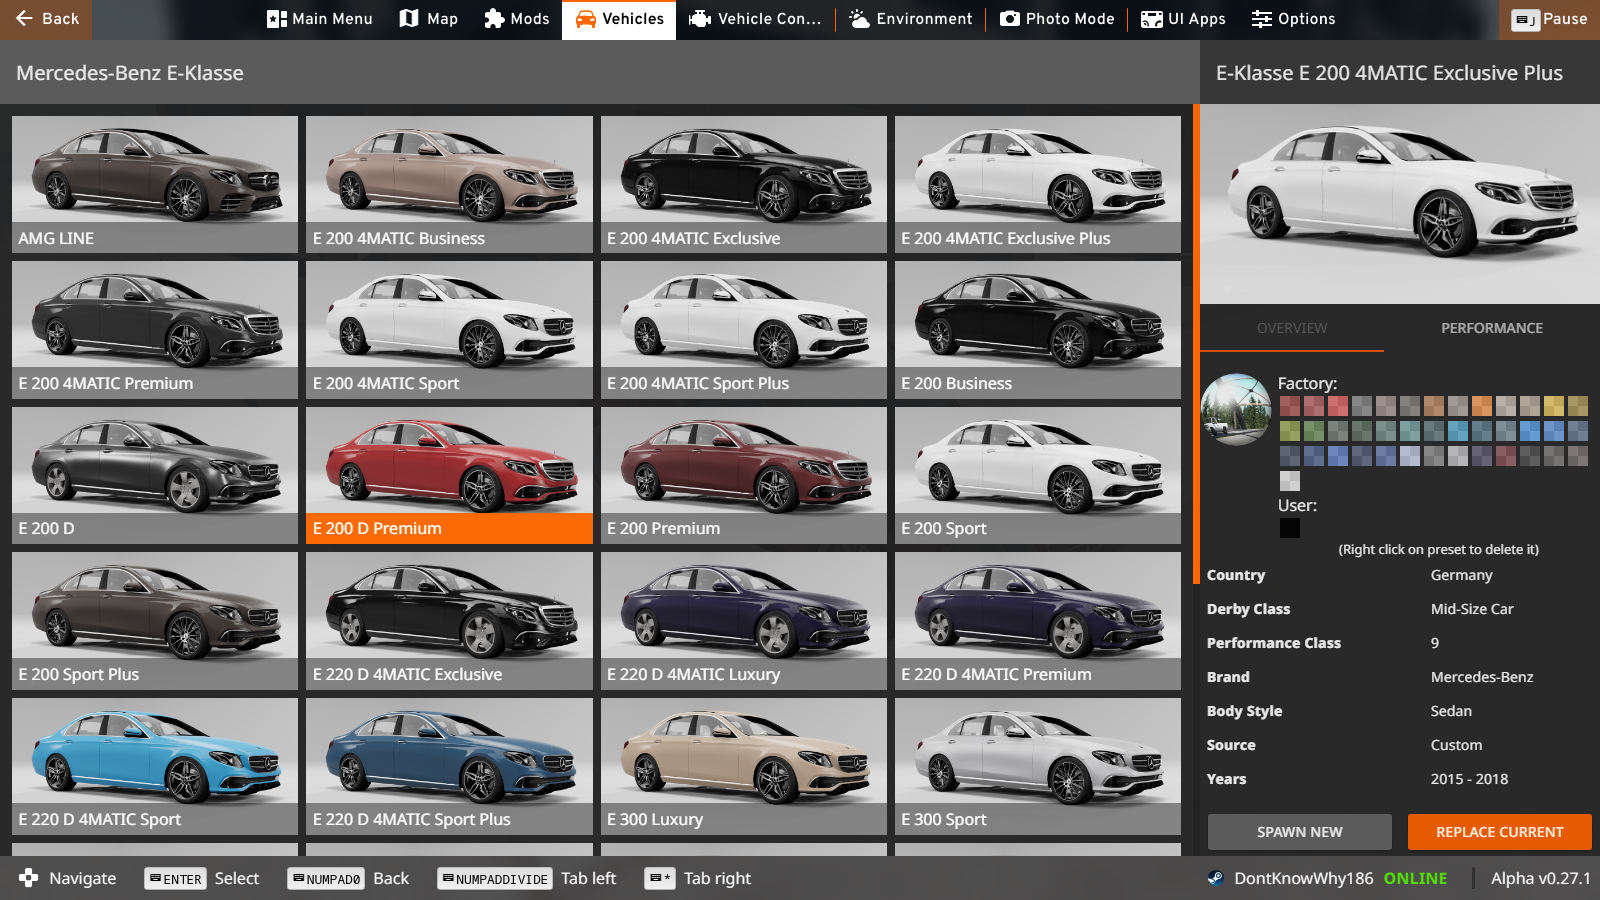
Task: Select the E 200 4MATIC Sport card
Action: click(x=449, y=330)
